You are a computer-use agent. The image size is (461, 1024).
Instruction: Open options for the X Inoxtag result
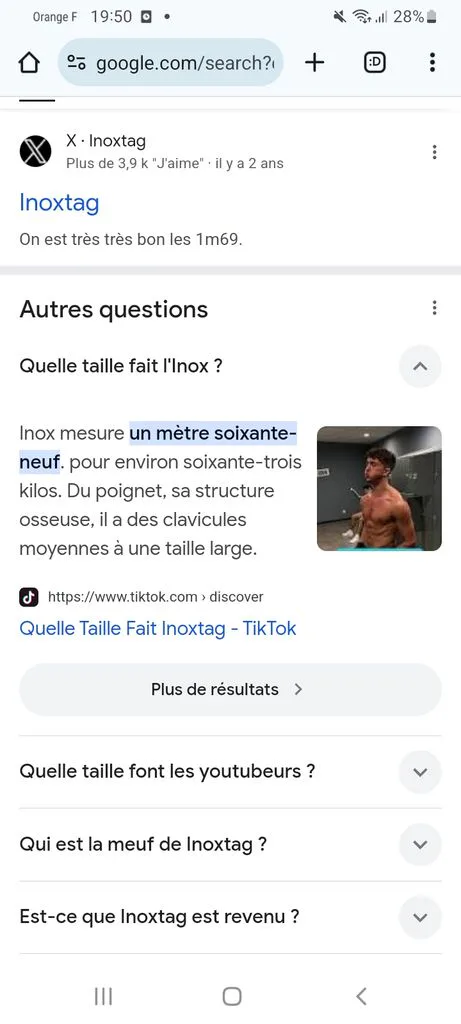pyautogui.click(x=434, y=152)
